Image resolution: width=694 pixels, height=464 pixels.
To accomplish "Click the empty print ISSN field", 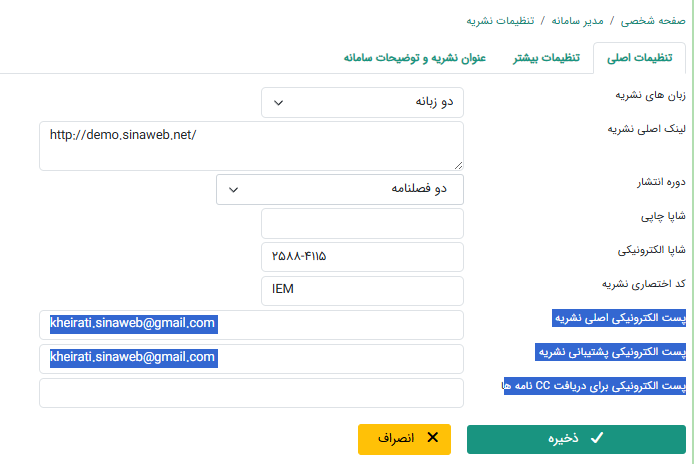I will click(x=362, y=223).
